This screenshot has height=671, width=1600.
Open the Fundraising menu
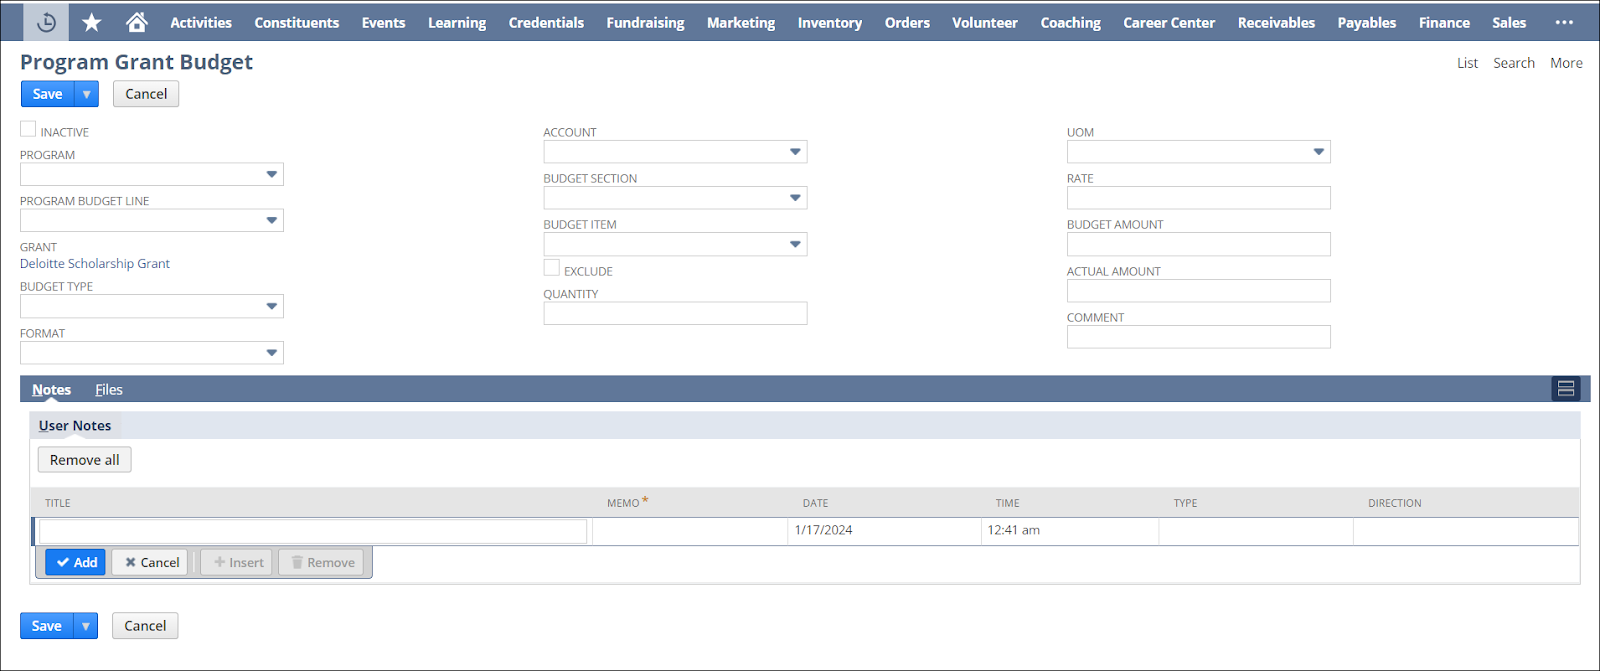click(x=645, y=22)
